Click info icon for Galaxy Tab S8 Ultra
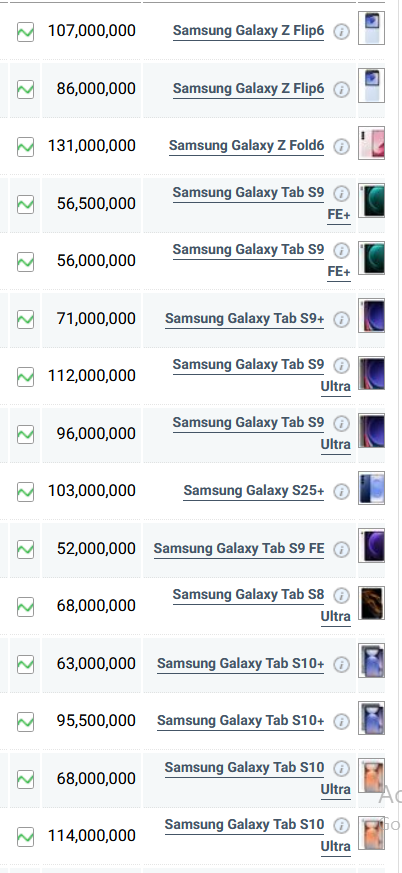The width and height of the screenshot is (402, 873). [341, 596]
